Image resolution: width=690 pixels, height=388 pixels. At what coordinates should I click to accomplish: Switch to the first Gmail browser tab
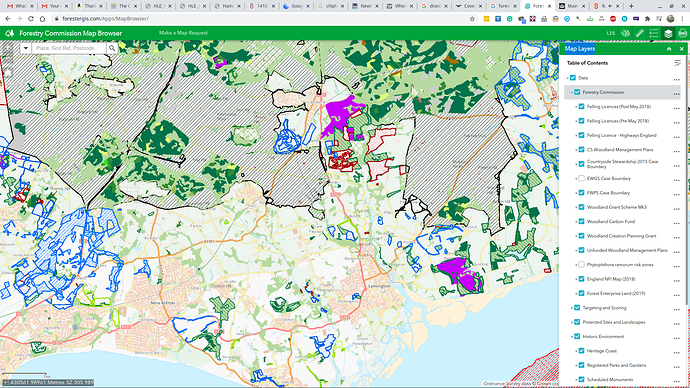tap(20, 6)
